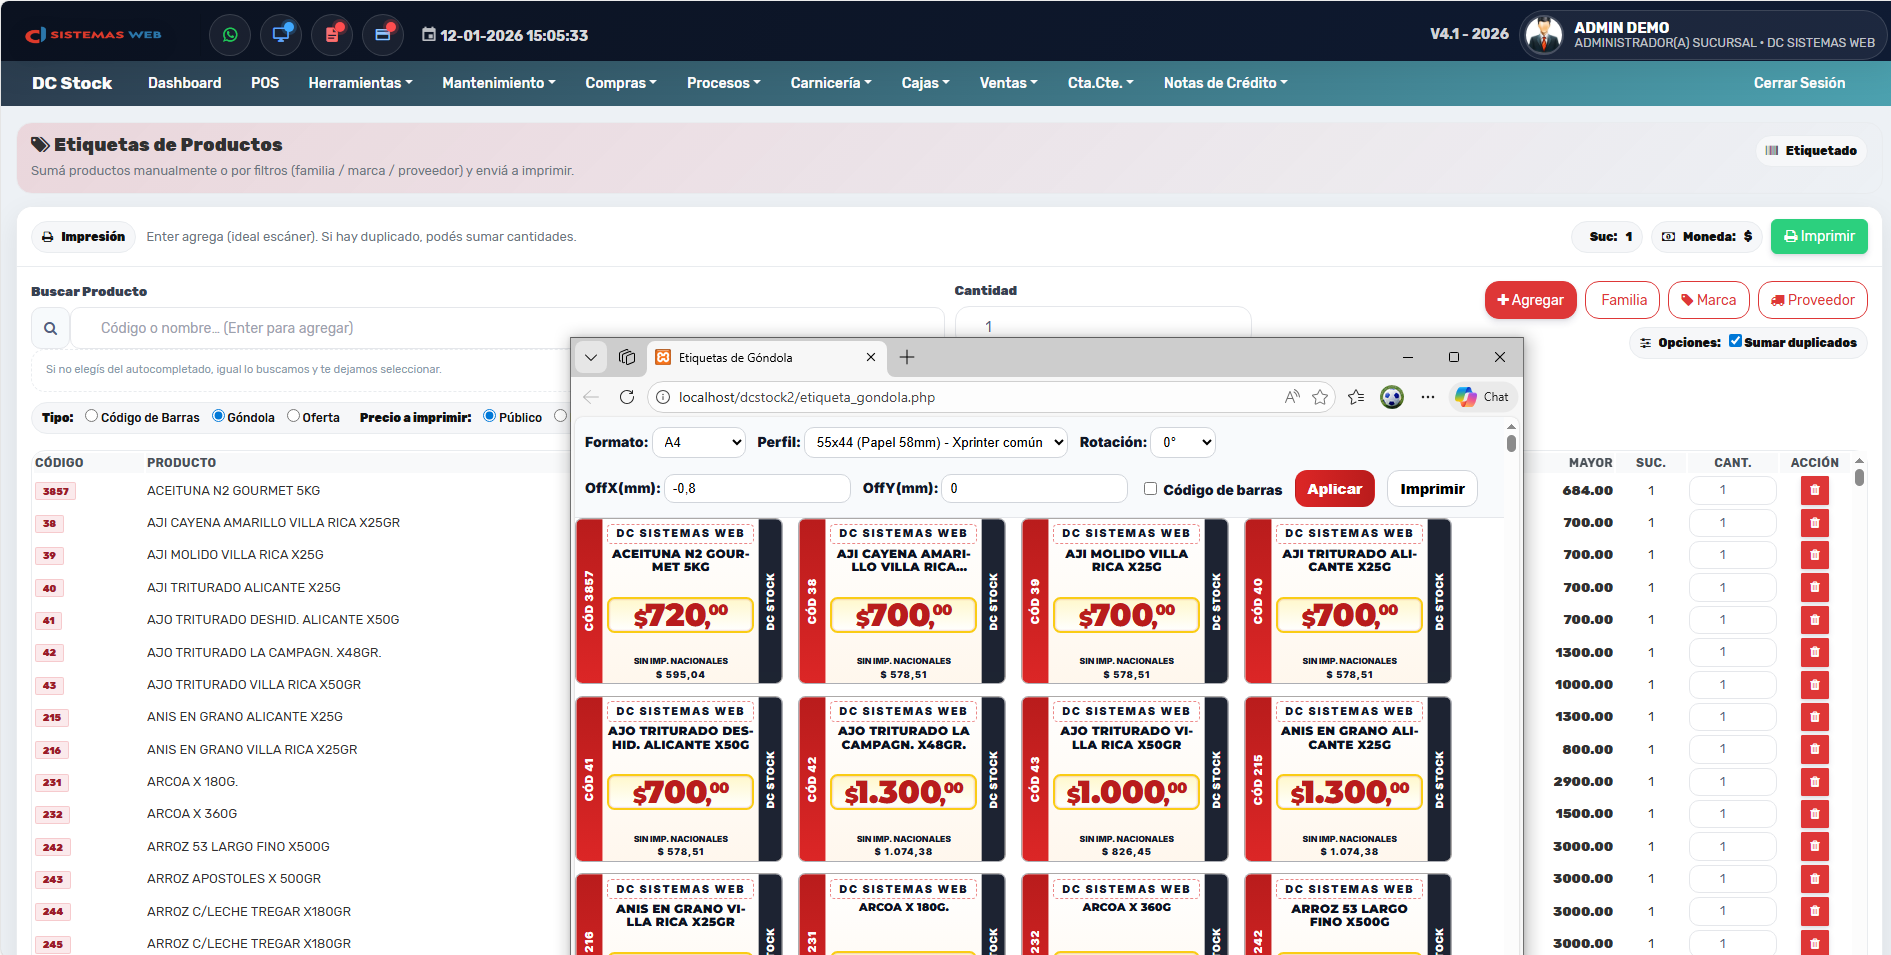Open the Carnicería menu
The image size is (1891, 955).
pyautogui.click(x=830, y=83)
